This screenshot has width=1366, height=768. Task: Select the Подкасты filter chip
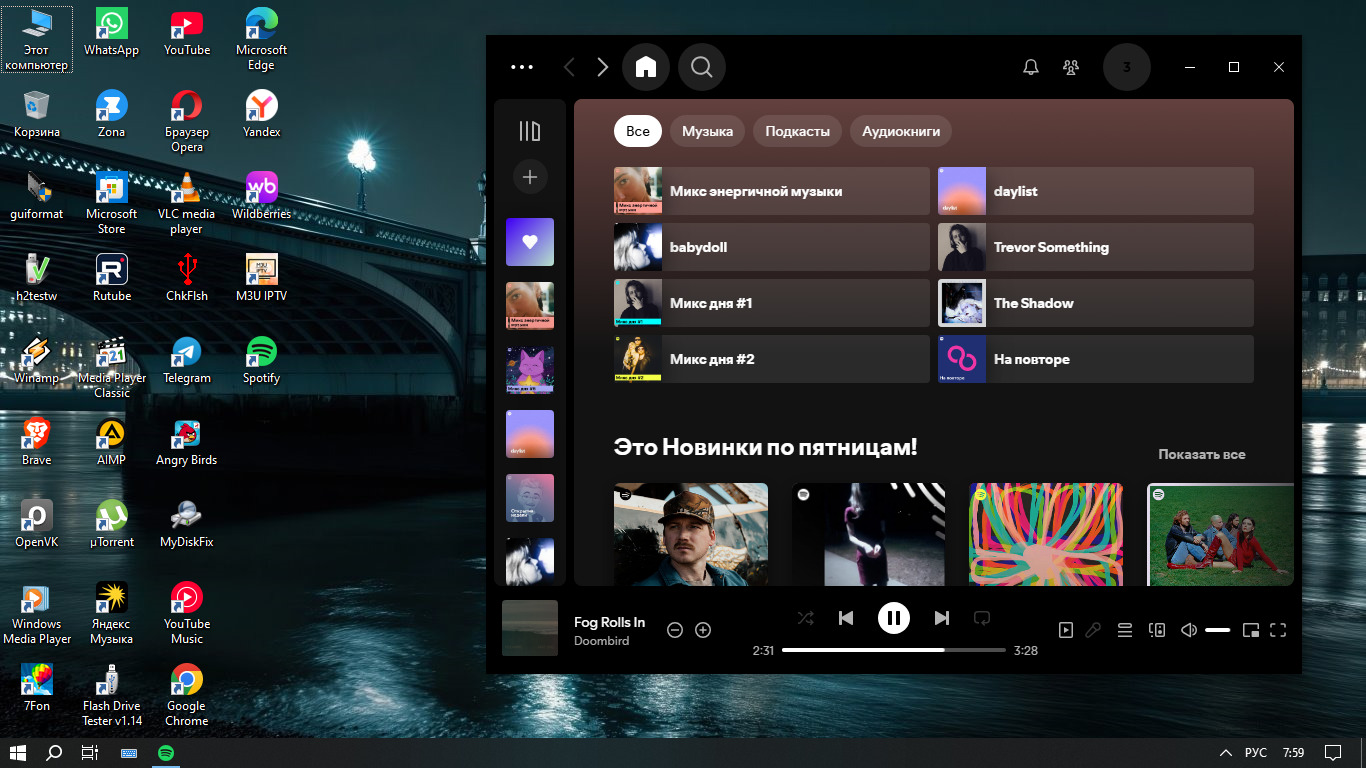click(x=798, y=131)
